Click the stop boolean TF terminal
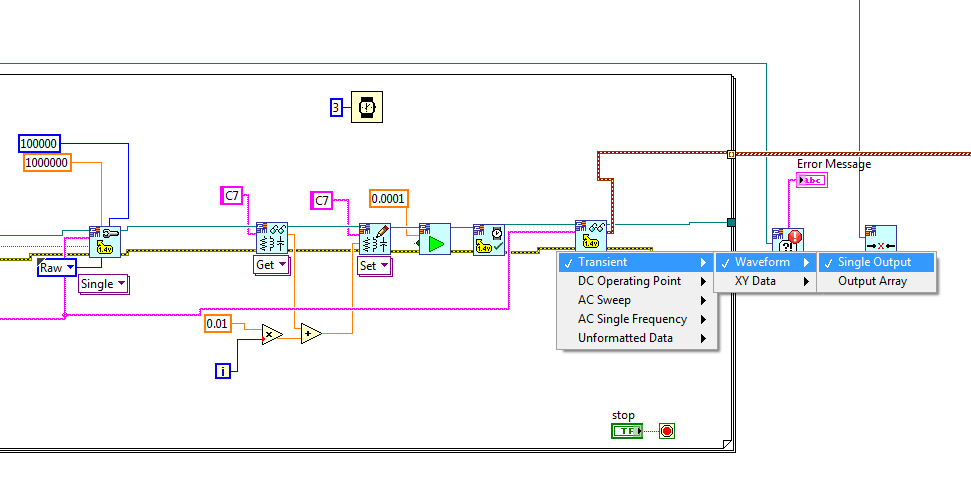 (627, 430)
